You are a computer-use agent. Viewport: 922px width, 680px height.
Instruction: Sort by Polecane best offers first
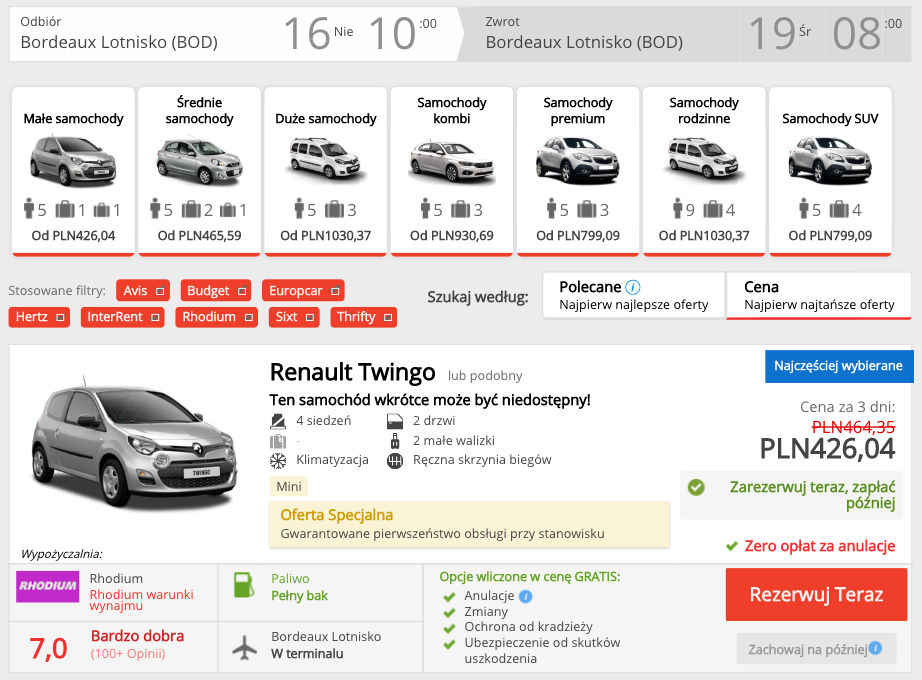[x=634, y=295]
